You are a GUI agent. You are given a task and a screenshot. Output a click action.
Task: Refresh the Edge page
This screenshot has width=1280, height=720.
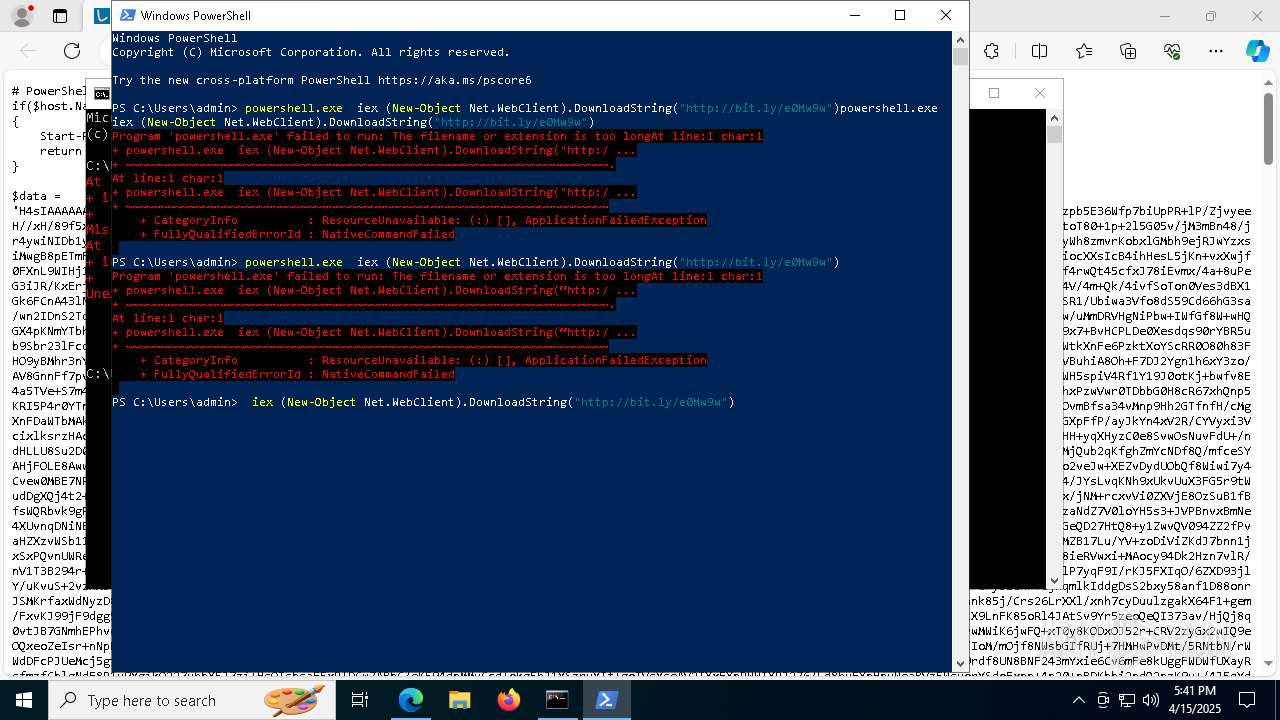[72, 51]
